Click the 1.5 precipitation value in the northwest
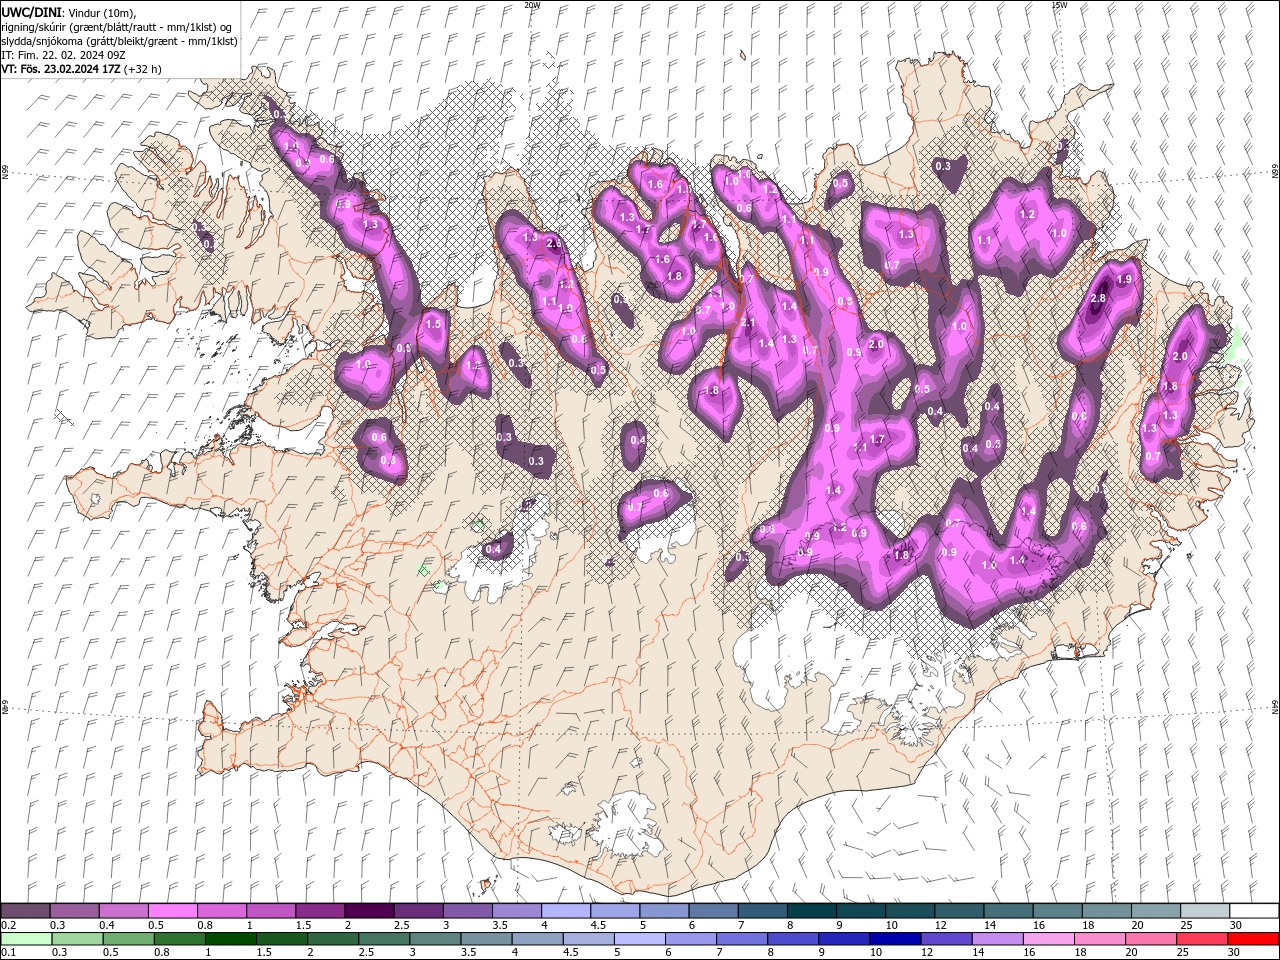The width and height of the screenshot is (1280, 960). [x=433, y=325]
